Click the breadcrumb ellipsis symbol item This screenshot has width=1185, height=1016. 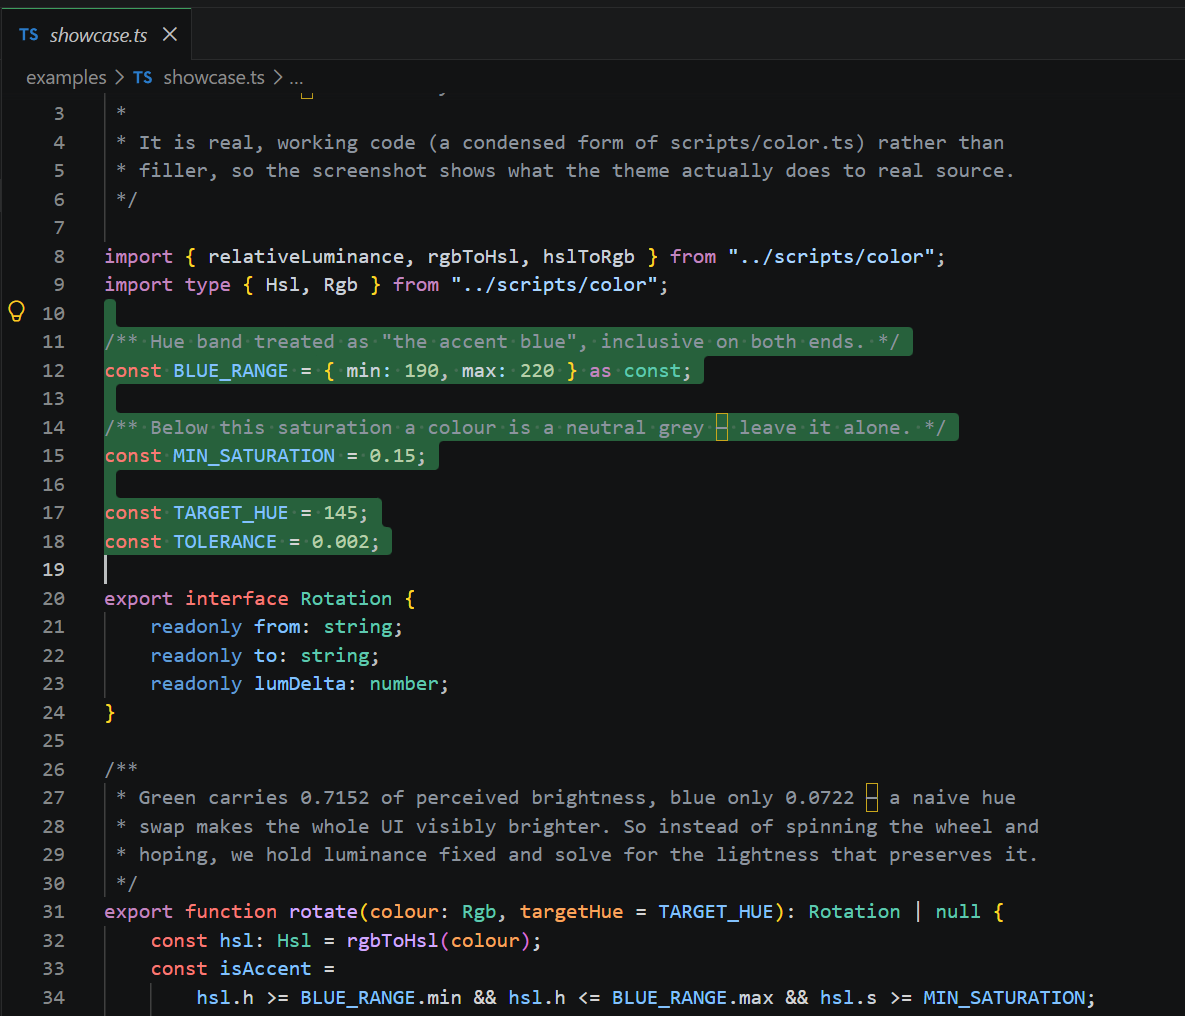296,78
